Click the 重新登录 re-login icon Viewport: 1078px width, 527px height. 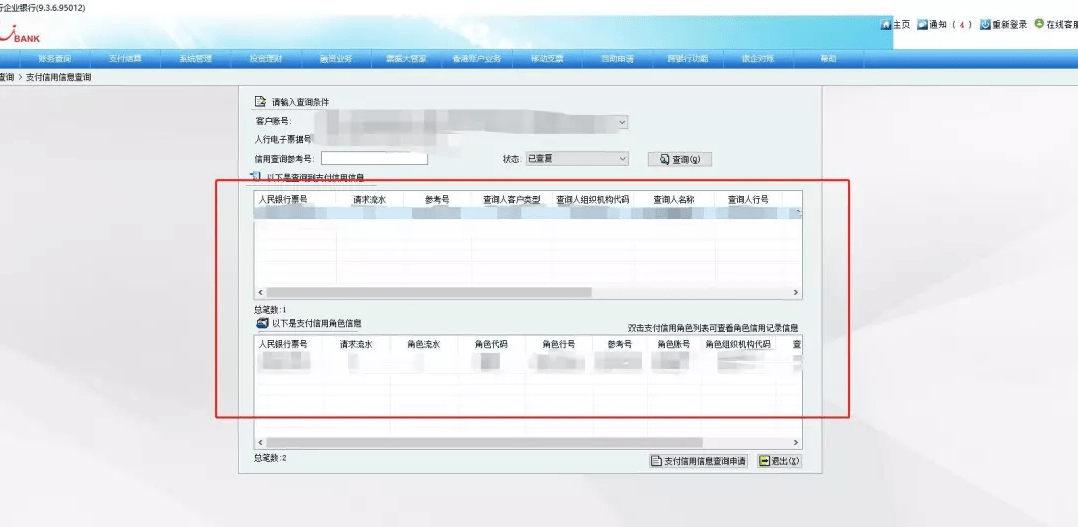coord(984,25)
